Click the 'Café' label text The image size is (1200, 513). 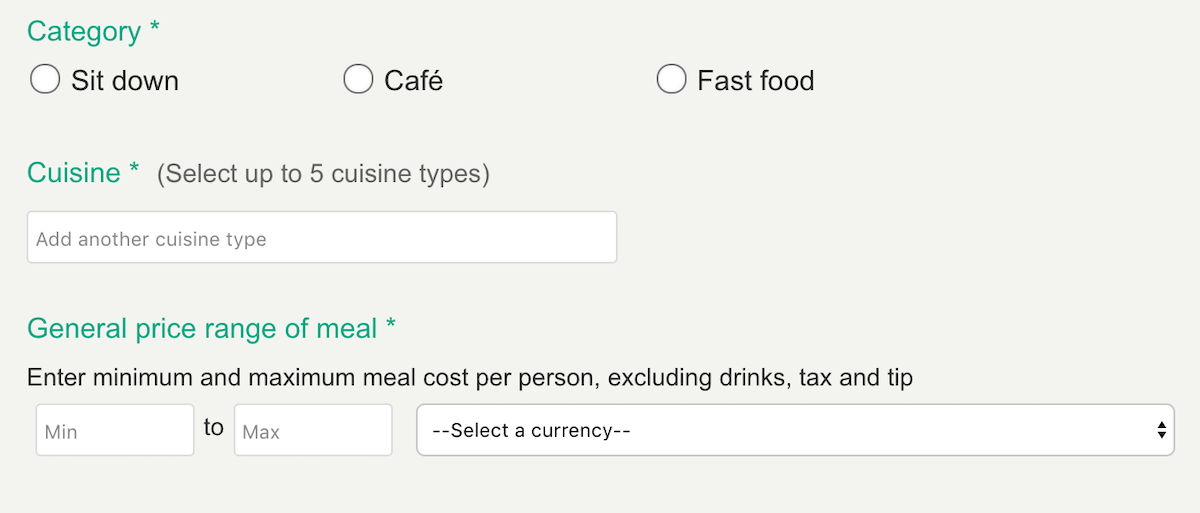click(x=414, y=80)
